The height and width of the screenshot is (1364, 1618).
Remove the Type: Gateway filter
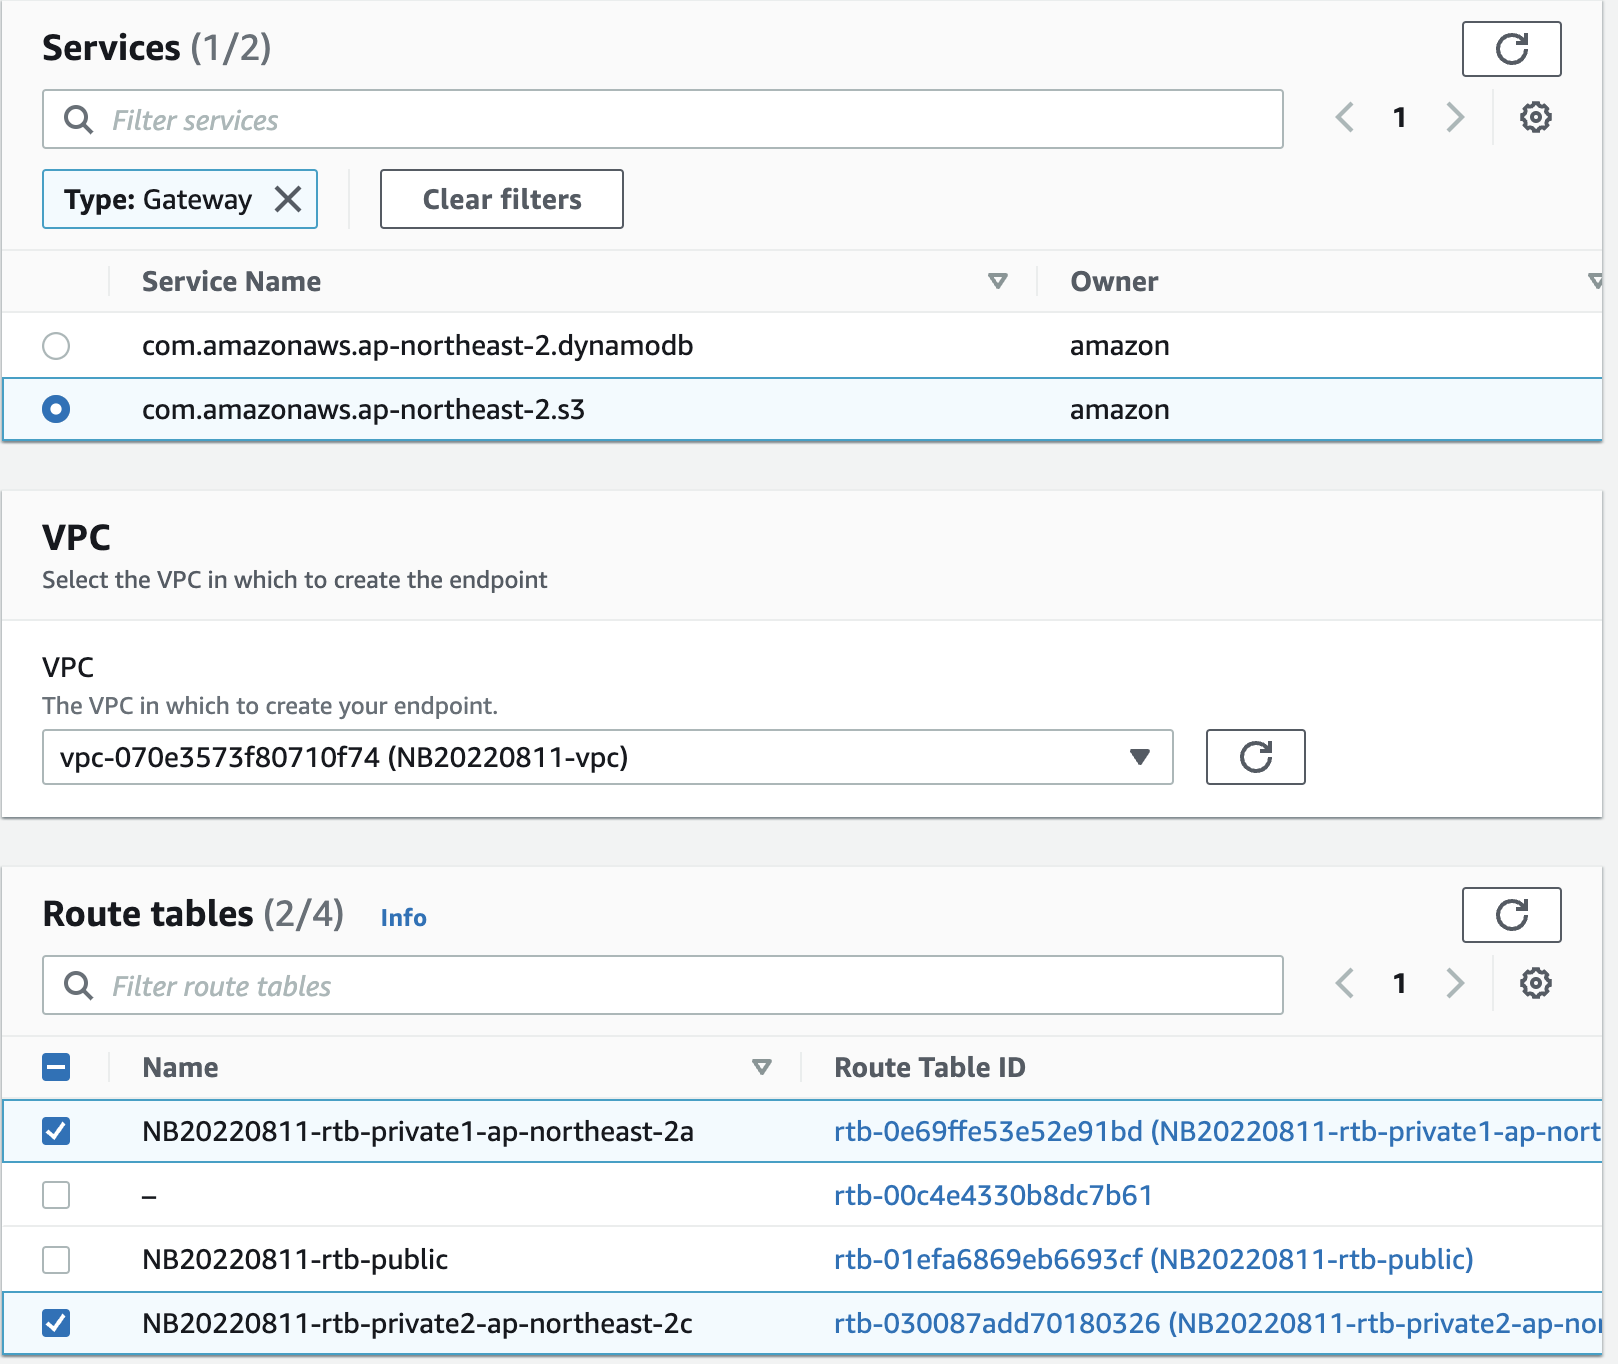[288, 199]
